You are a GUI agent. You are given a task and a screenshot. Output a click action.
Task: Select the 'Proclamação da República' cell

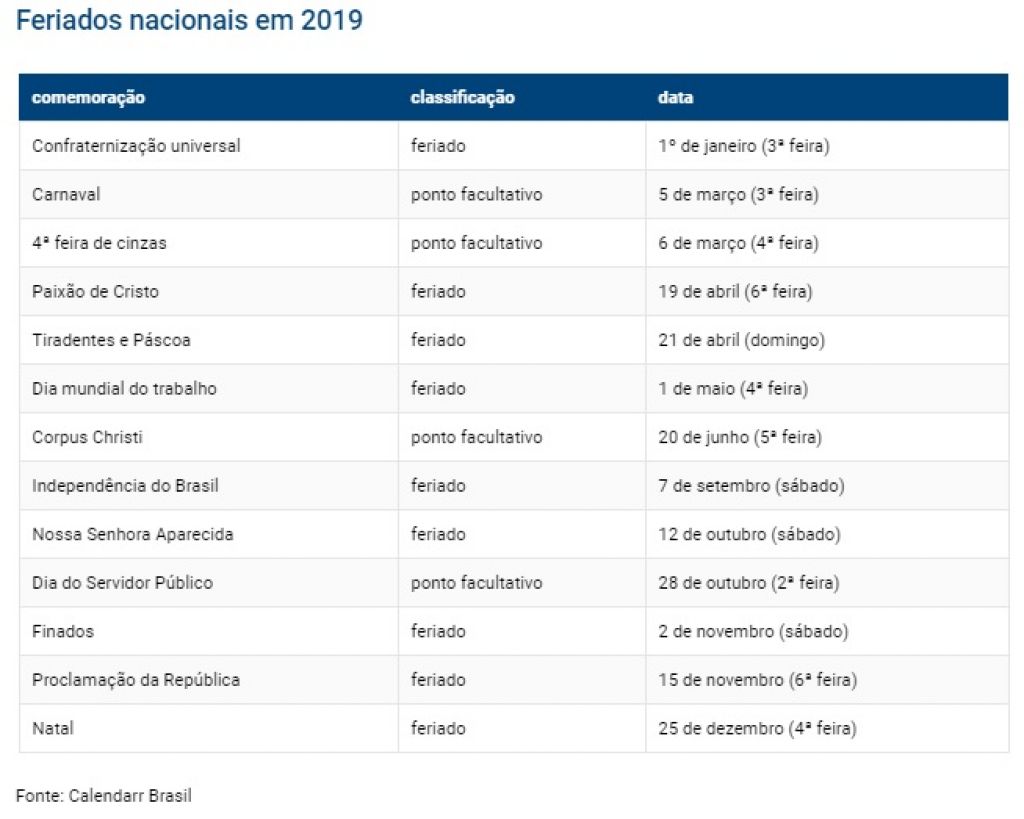pyautogui.click(x=136, y=680)
